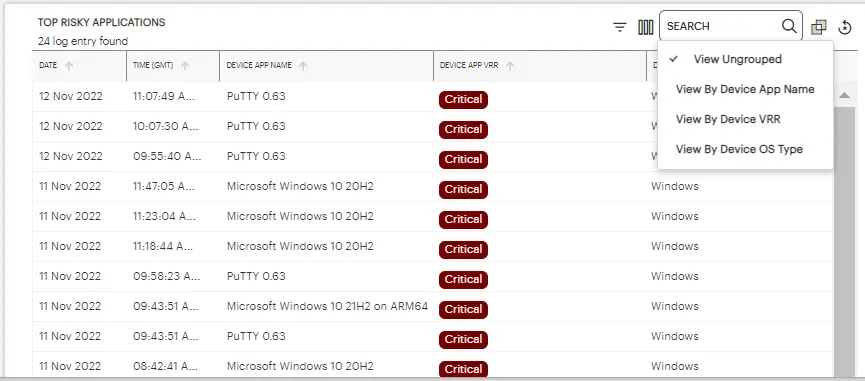Click Critical badge for 11:23:04 row

tap(463, 219)
